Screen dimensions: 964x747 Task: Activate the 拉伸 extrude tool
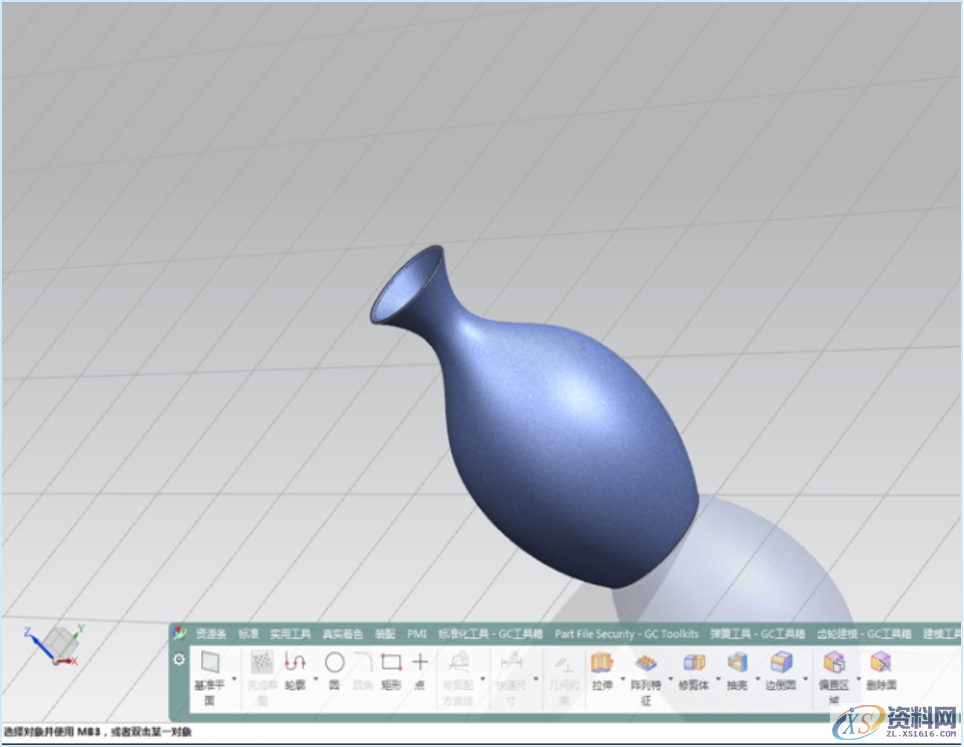601,663
